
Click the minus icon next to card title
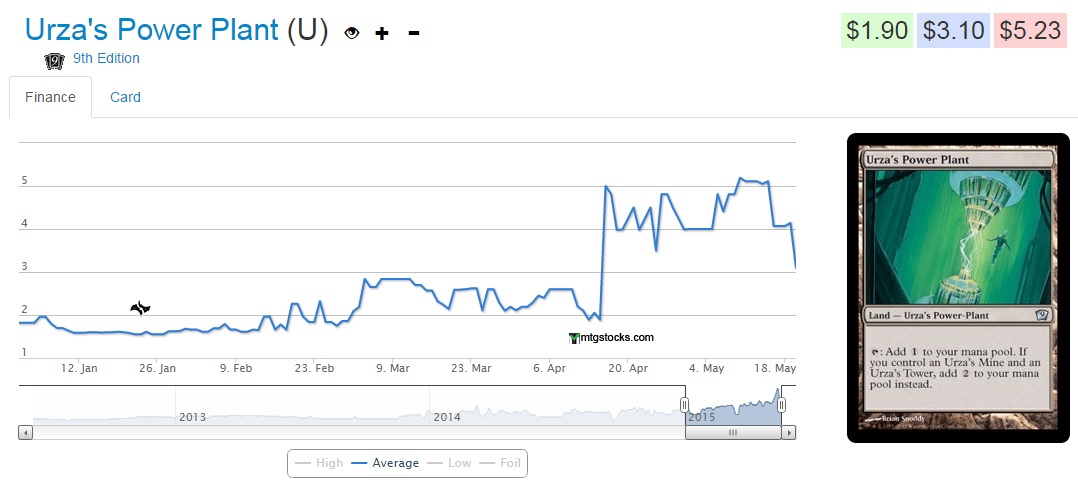[413, 33]
